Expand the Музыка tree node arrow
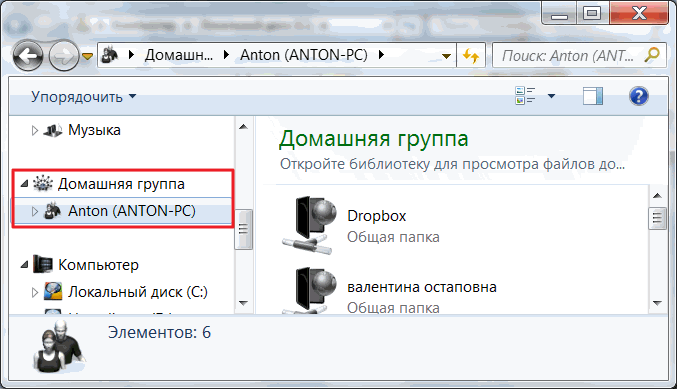The height and width of the screenshot is (389, 677). coord(35,130)
